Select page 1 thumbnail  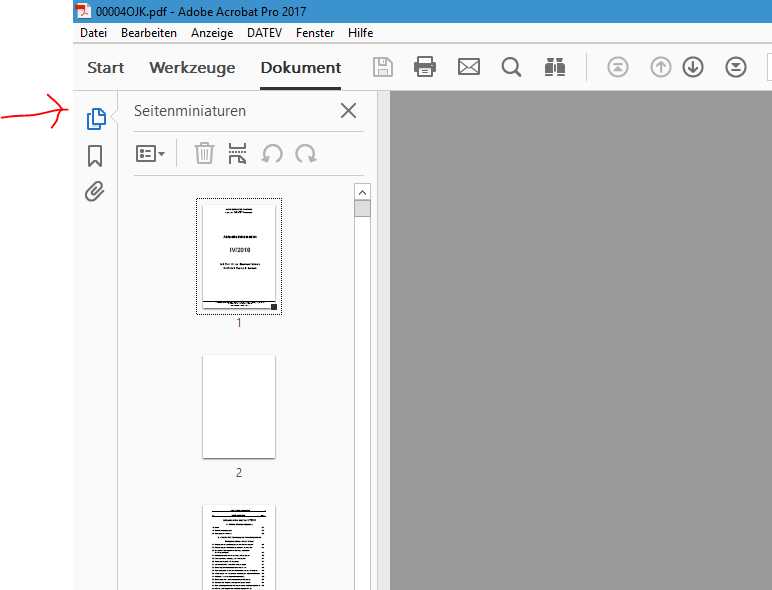[239, 256]
